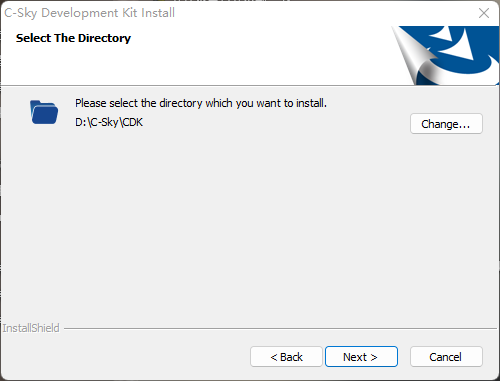Go to the previous step with Back
500x381 pixels.
286,357
